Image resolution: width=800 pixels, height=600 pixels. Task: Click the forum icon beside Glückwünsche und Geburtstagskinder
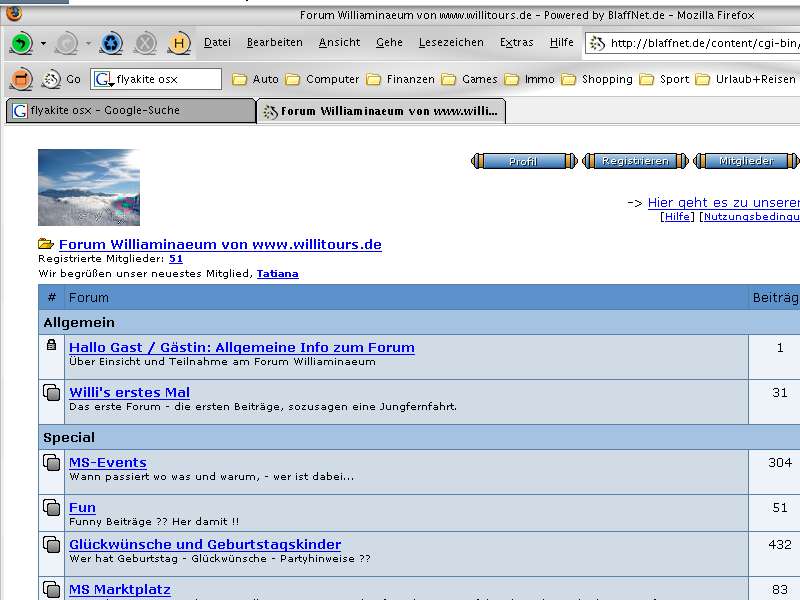pos(52,544)
